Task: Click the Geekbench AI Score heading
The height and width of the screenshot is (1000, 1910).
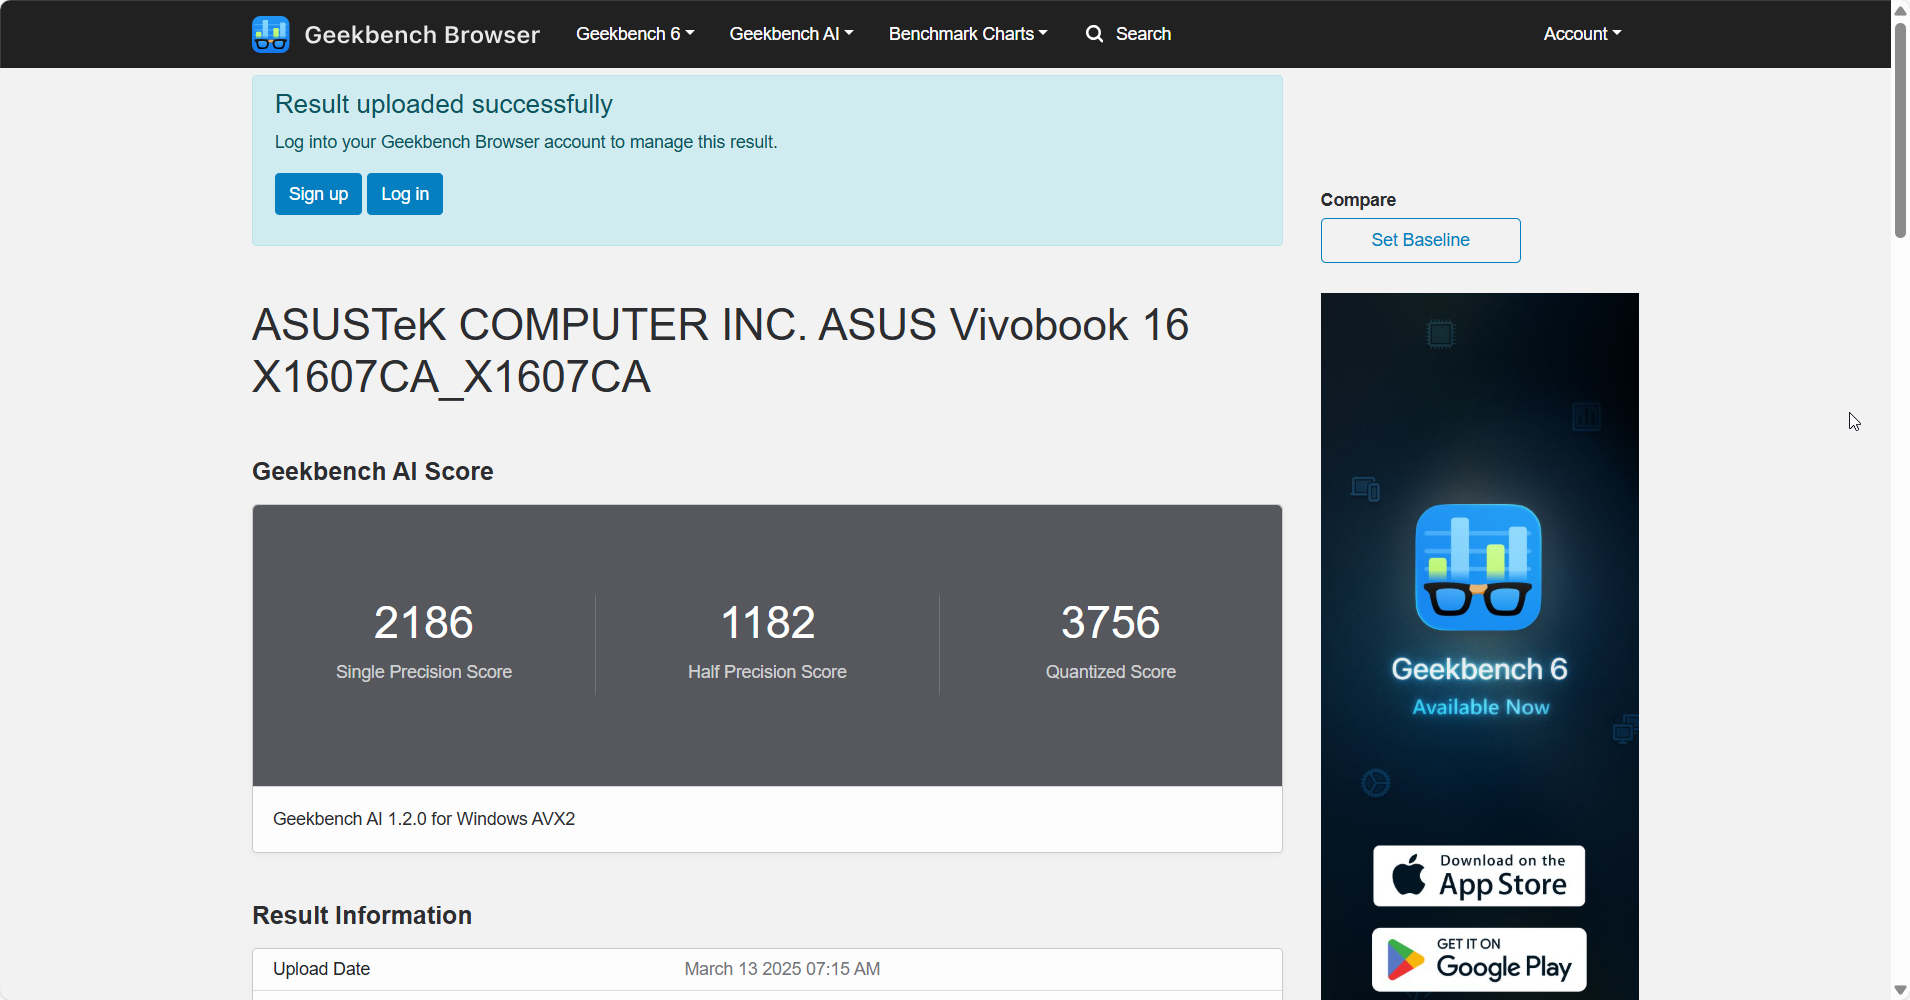Action: coord(373,471)
